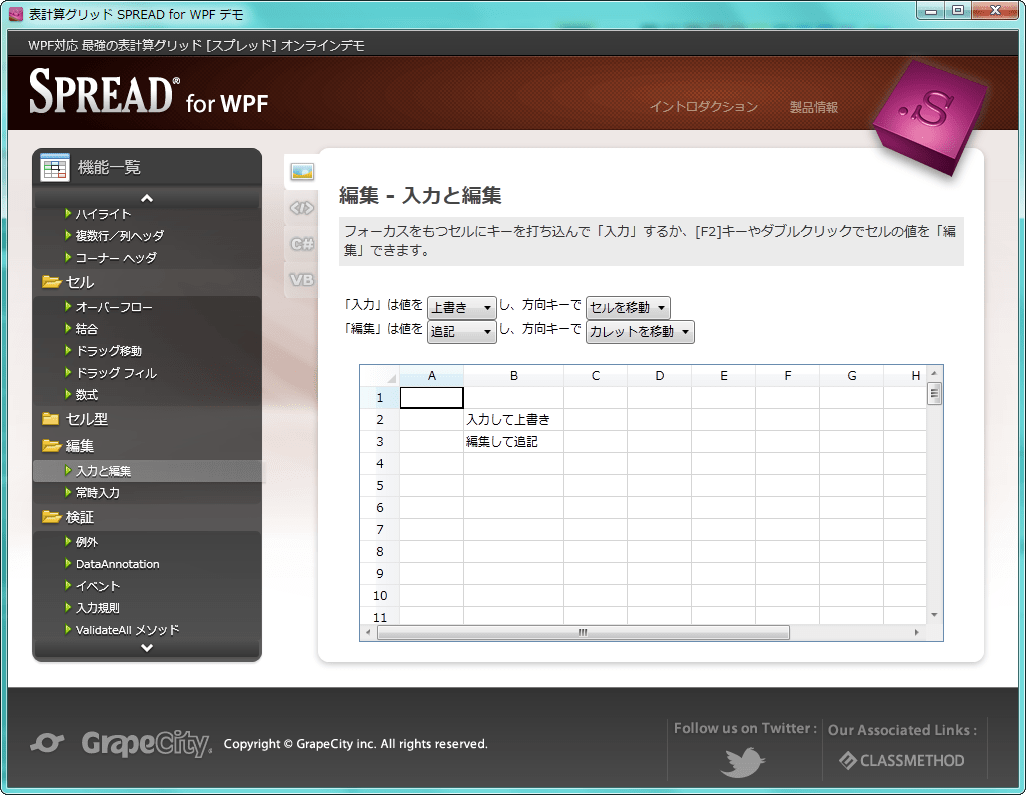The image size is (1026, 795).
Task: Select the demo preview image tab
Action: pyautogui.click(x=301, y=170)
